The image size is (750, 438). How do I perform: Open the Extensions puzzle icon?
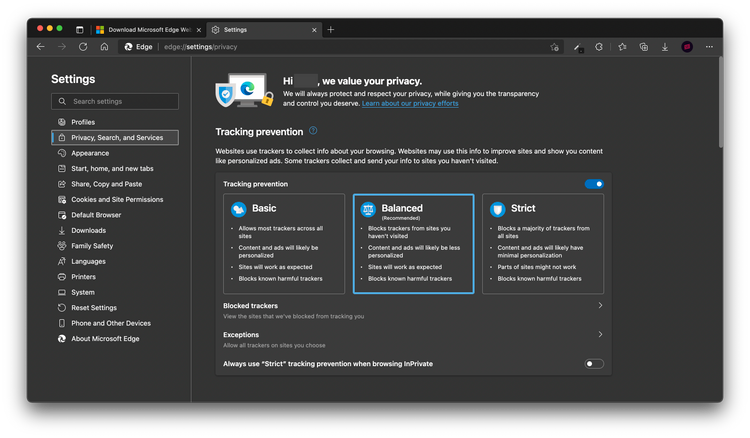(x=599, y=47)
